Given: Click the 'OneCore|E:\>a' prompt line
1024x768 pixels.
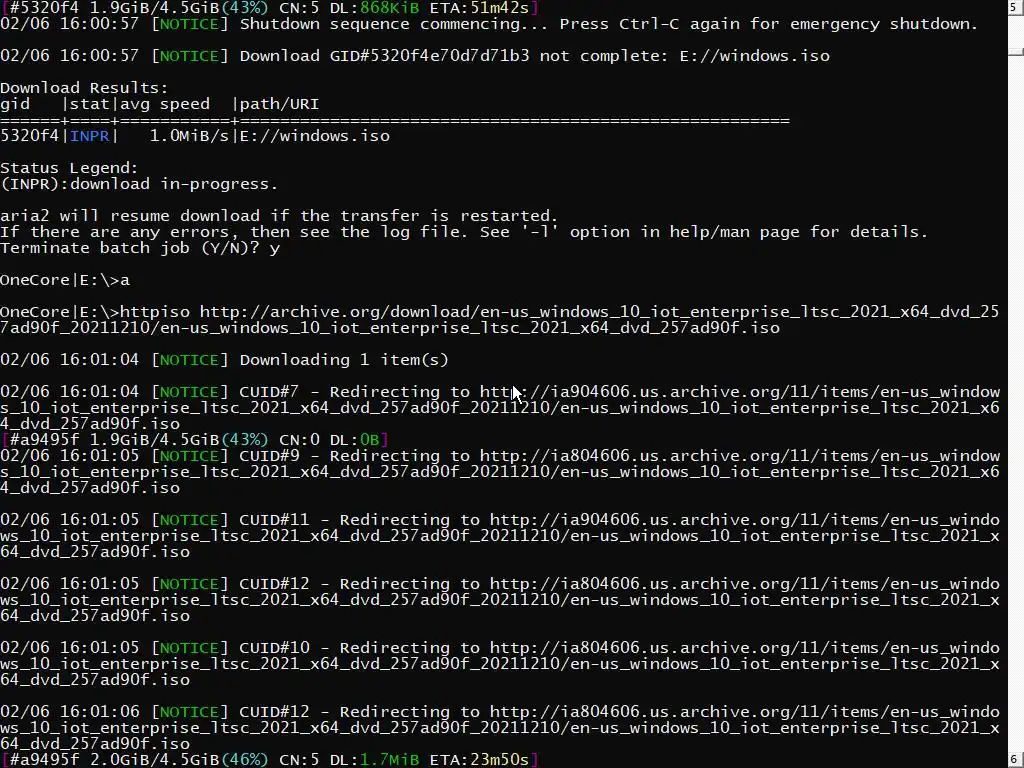Looking at the screenshot, I should tap(65, 280).
